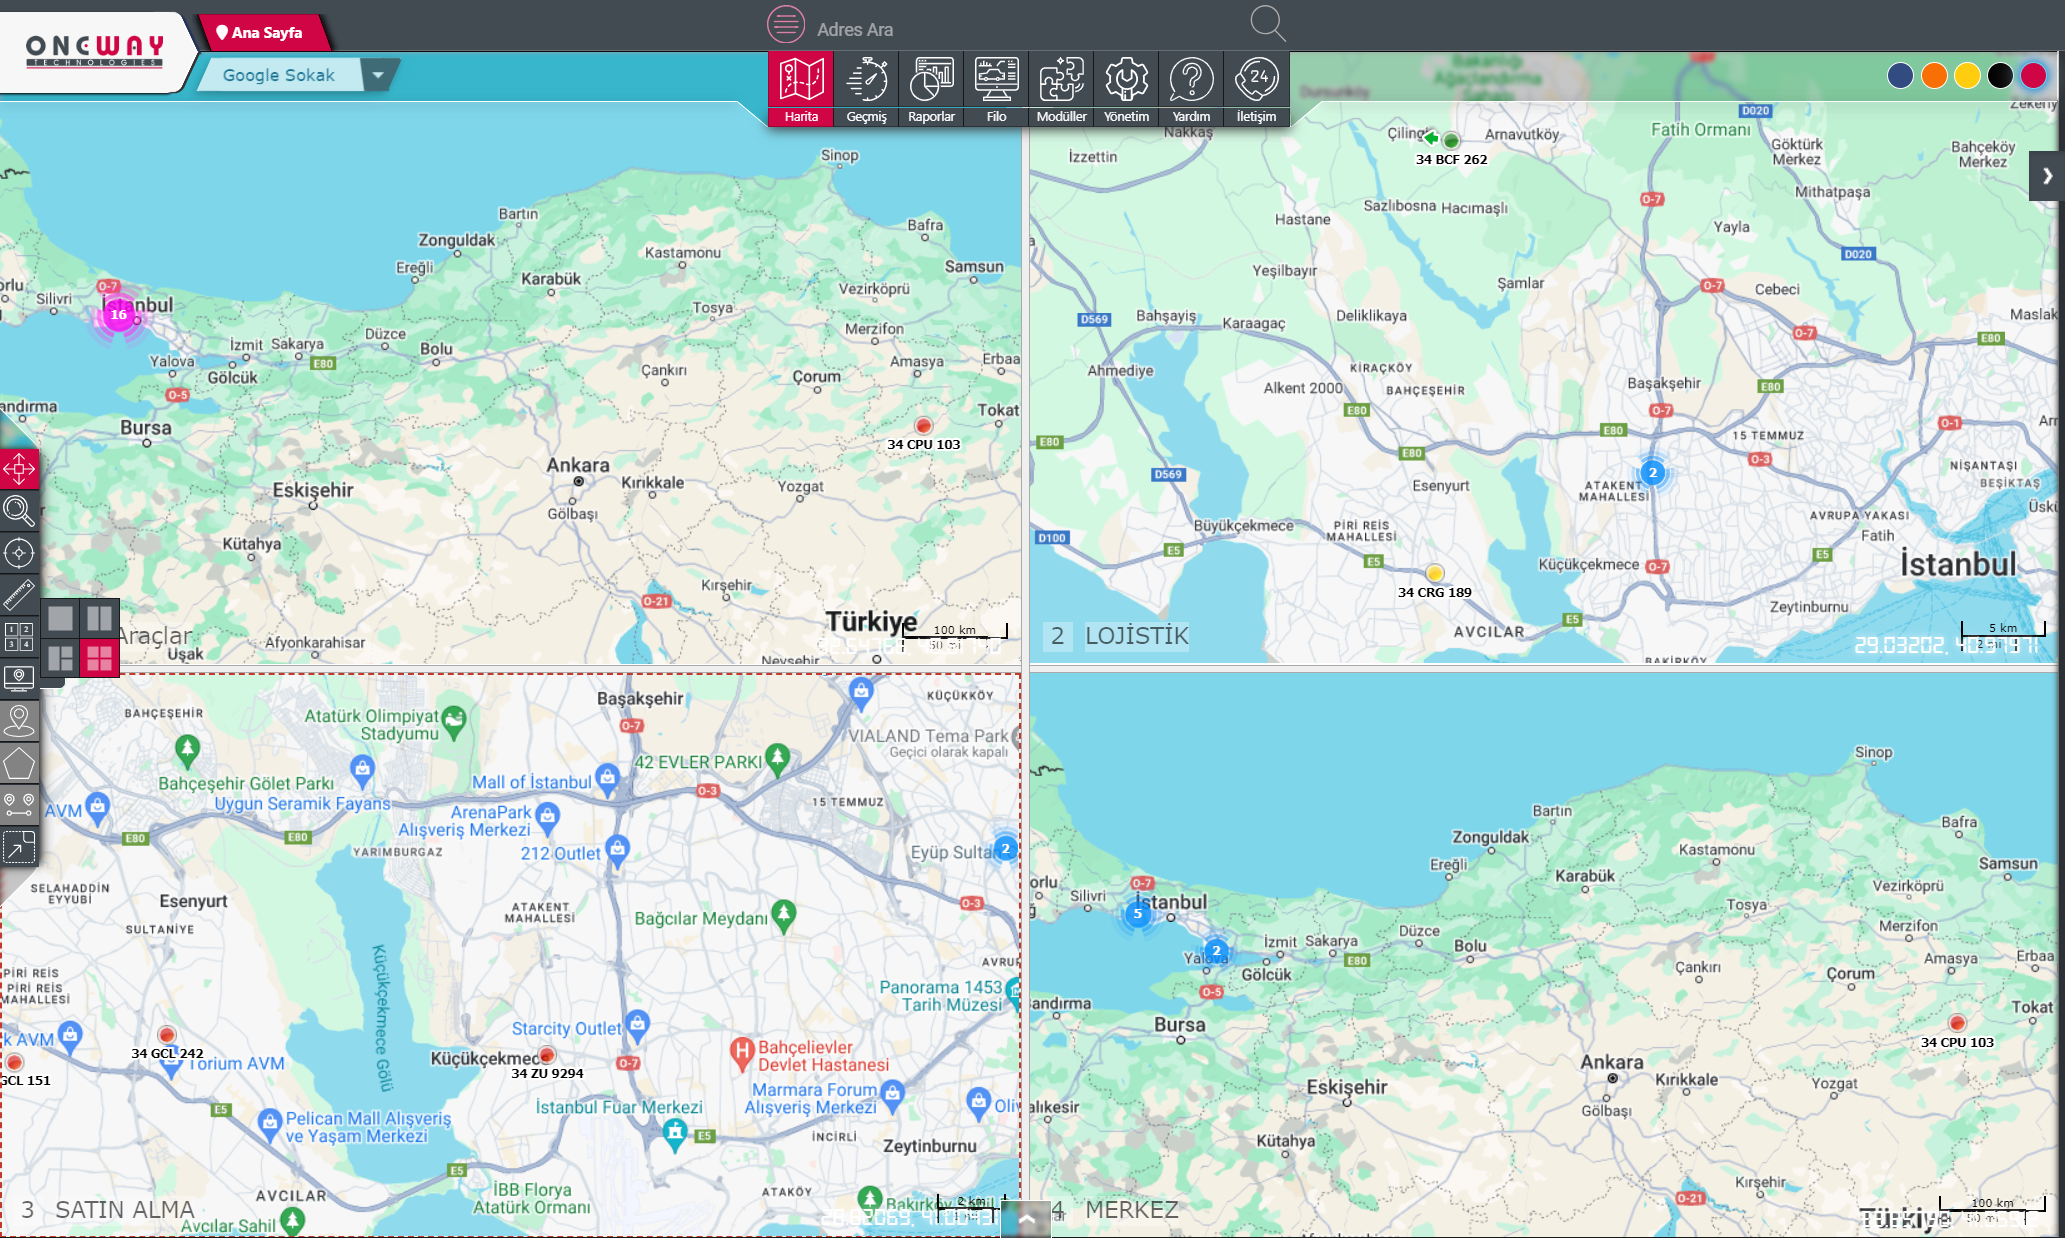2065x1238 pixels.
Task: Click the pentagon polygon region tool
Action: (x=19, y=765)
